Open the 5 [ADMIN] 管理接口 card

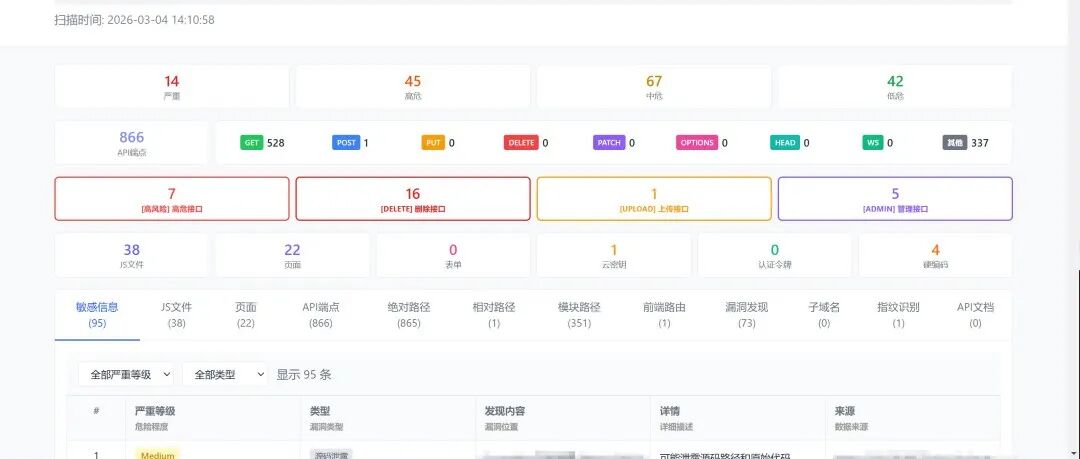895,198
